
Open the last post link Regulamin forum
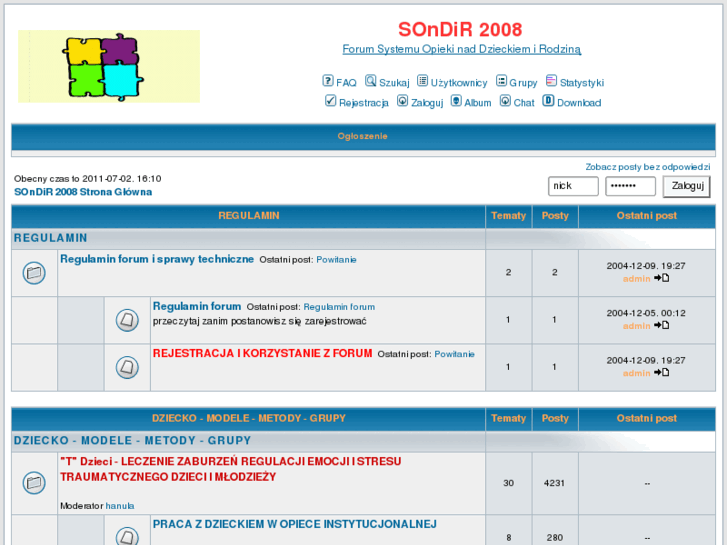point(339,307)
